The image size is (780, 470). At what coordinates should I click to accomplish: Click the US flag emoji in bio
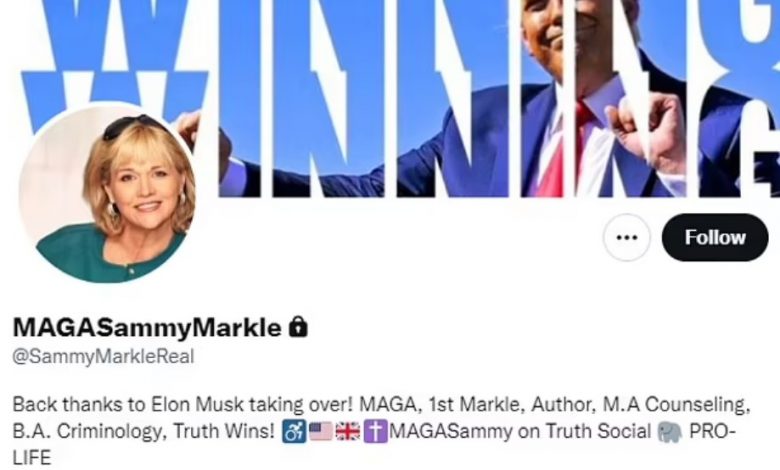[321, 431]
